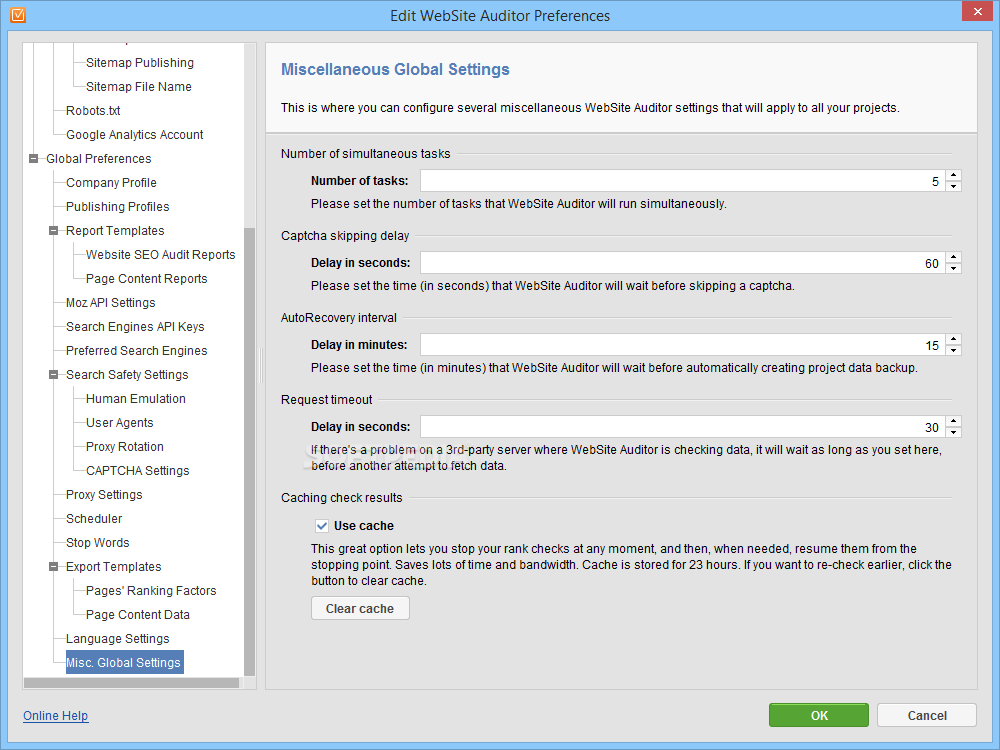Confirm preferences with the OK button
1000x750 pixels.
[819, 716]
